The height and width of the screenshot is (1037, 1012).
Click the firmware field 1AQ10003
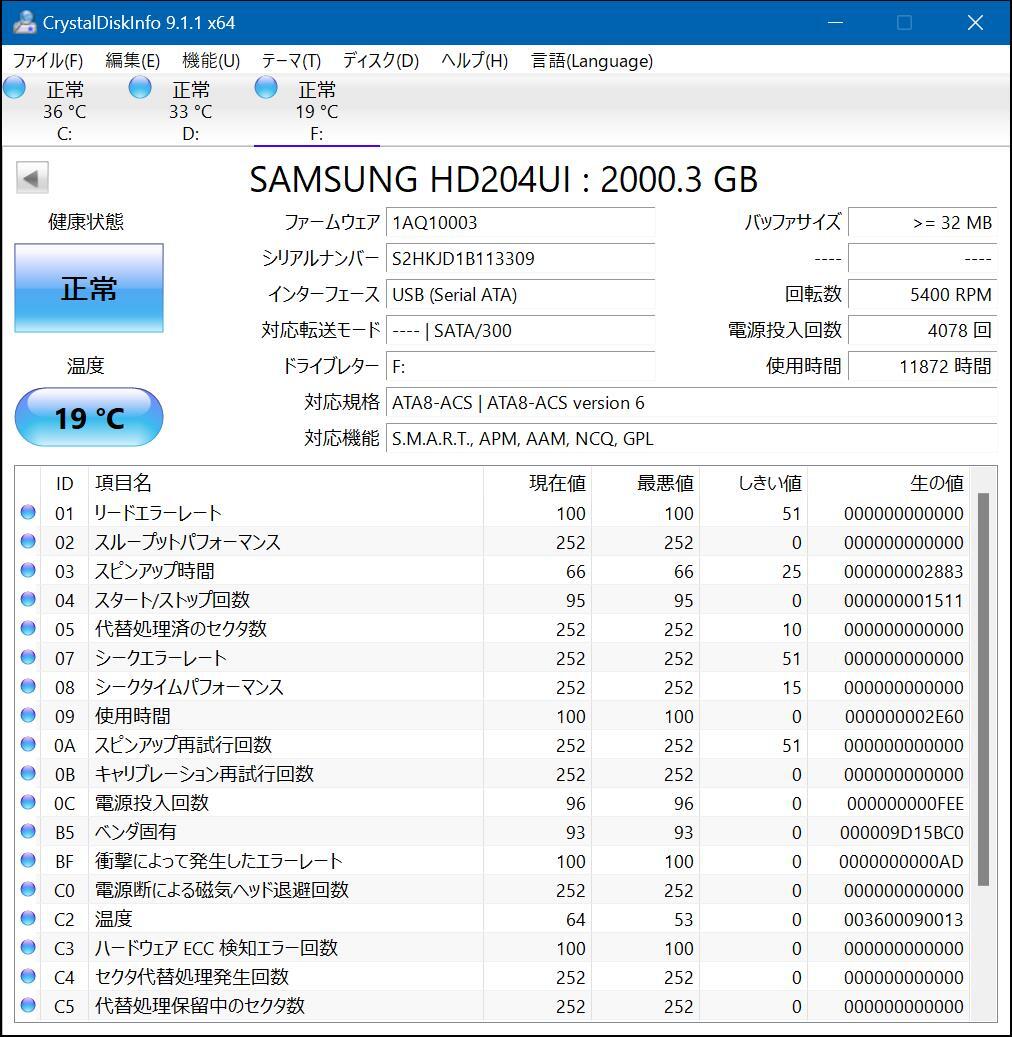pos(520,222)
